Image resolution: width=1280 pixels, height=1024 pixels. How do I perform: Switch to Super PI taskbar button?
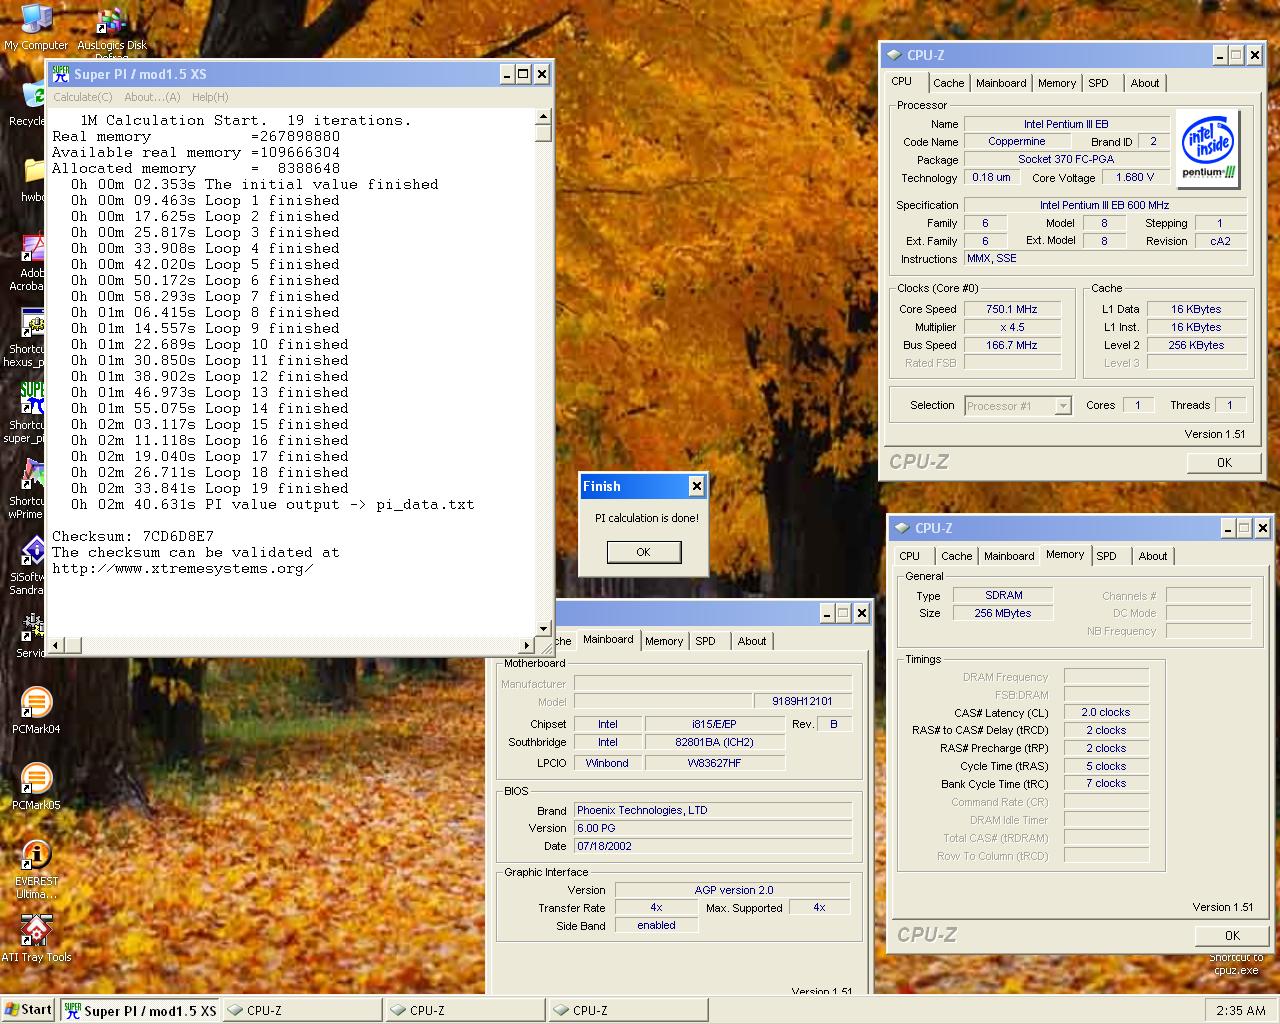coord(140,1011)
